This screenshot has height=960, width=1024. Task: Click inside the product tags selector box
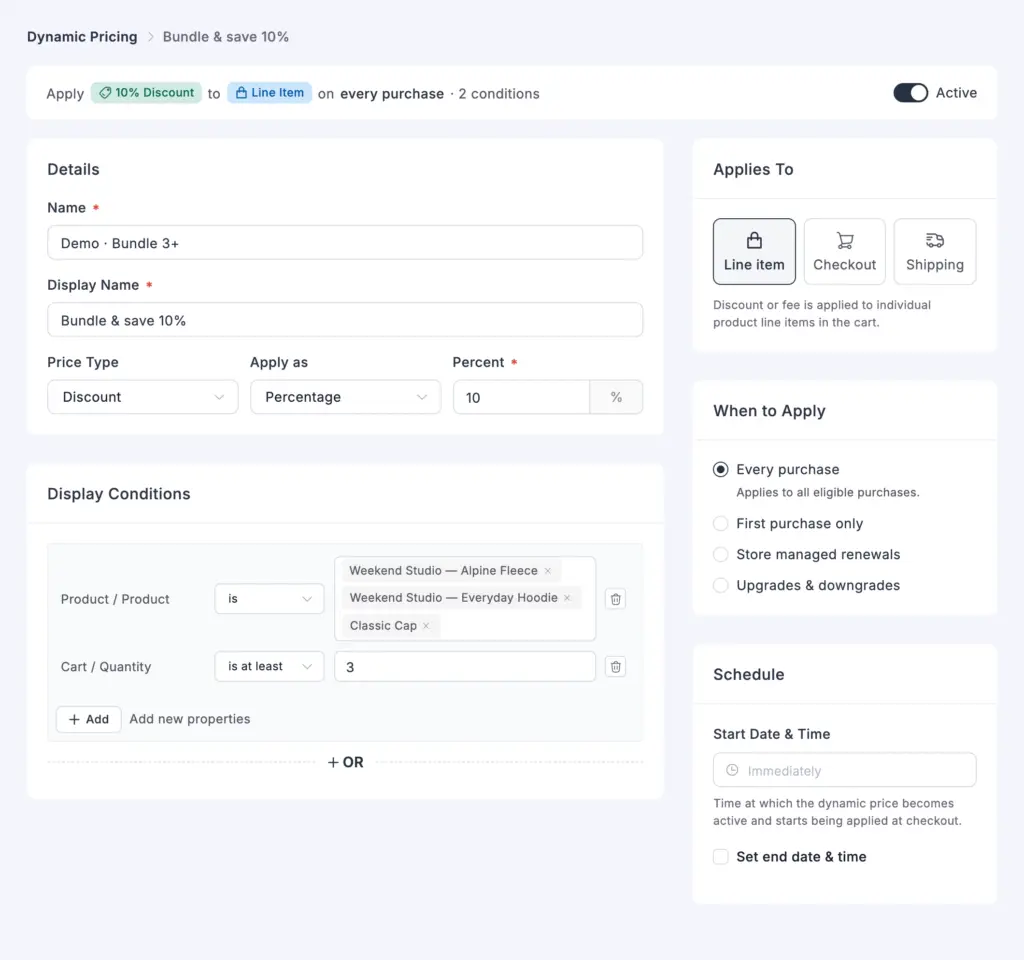coord(465,599)
